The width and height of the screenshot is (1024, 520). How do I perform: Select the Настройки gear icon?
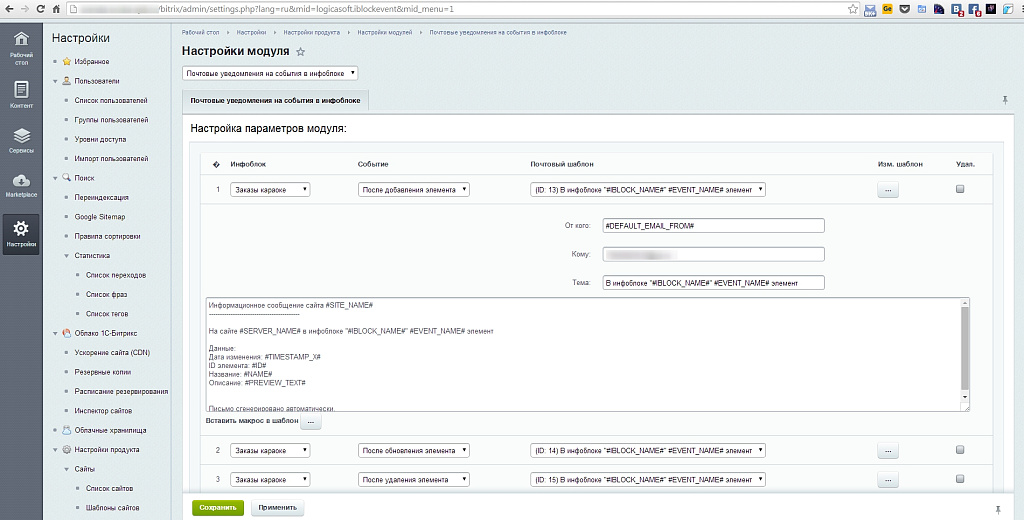click(21, 232)
